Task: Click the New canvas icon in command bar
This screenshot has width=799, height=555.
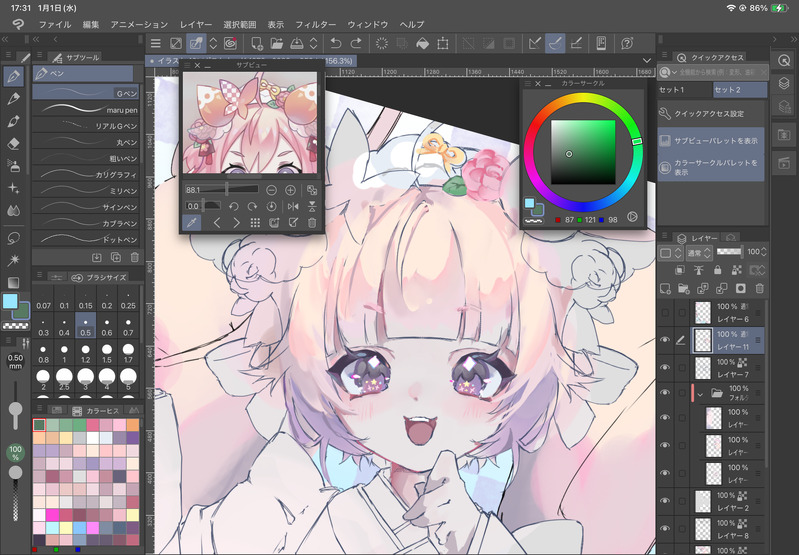Action: pos(257,43)
